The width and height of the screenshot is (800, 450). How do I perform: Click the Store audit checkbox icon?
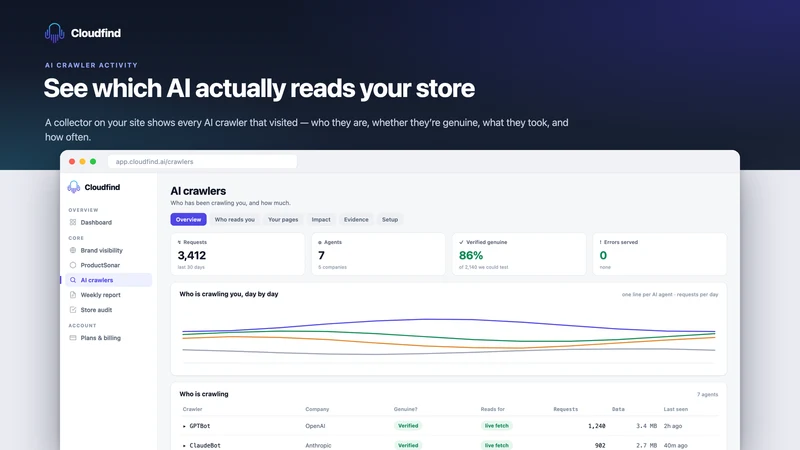[72, 310]
